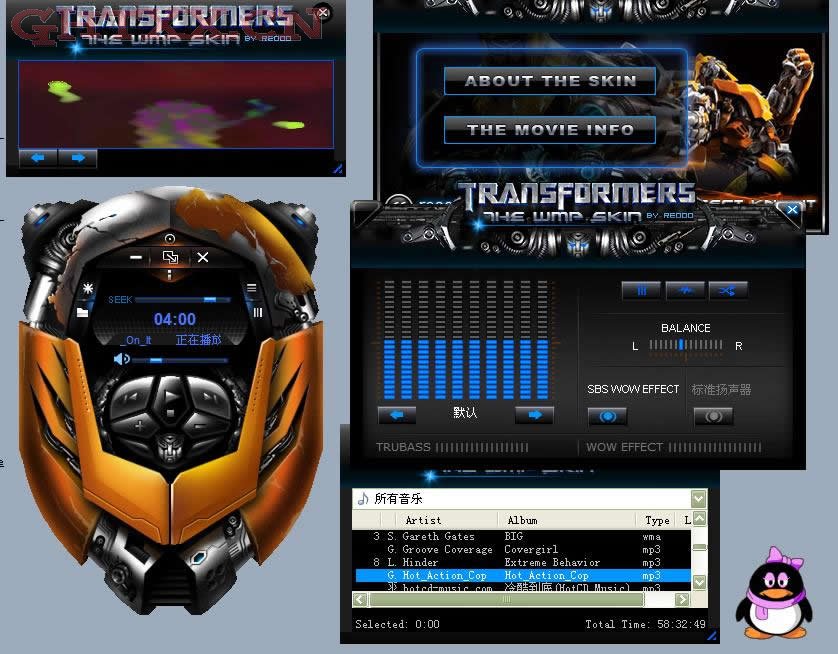Select the Hot_Action_Cop highlighted row
This screenshot has width=838, height=654.
click(522, 575)
